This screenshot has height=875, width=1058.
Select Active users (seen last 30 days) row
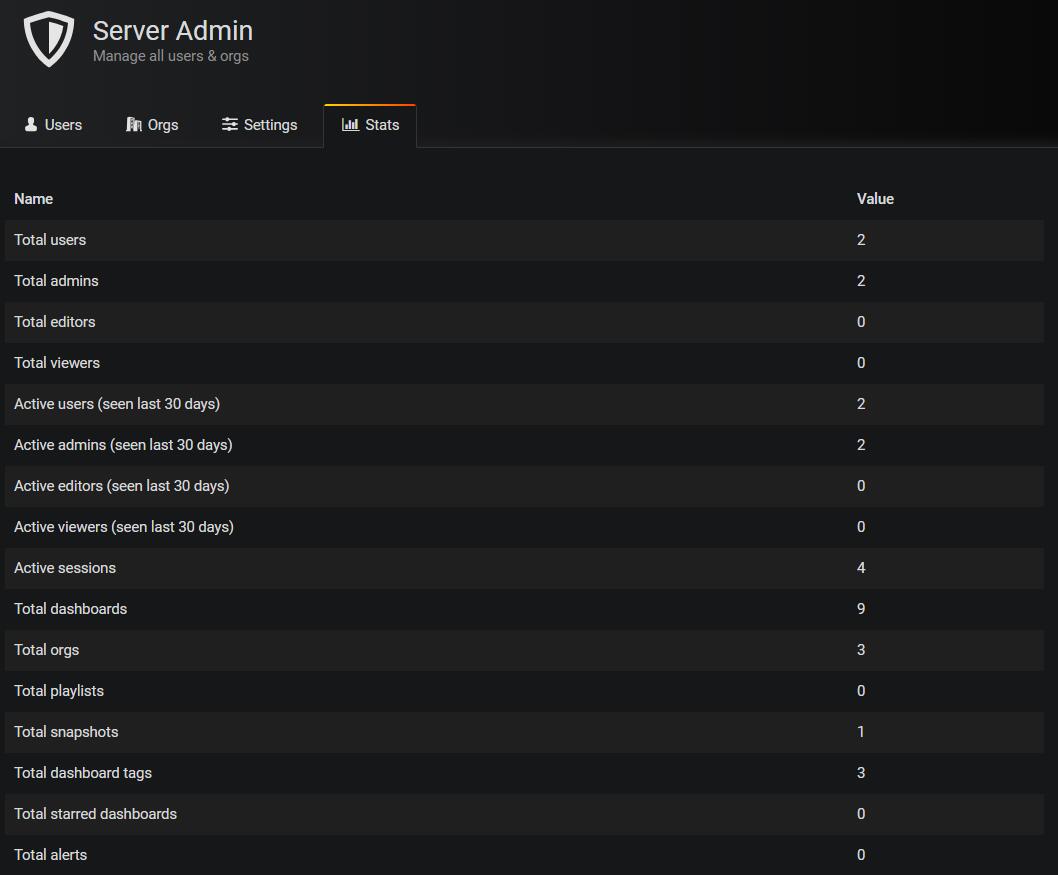(x=117, y=404)
